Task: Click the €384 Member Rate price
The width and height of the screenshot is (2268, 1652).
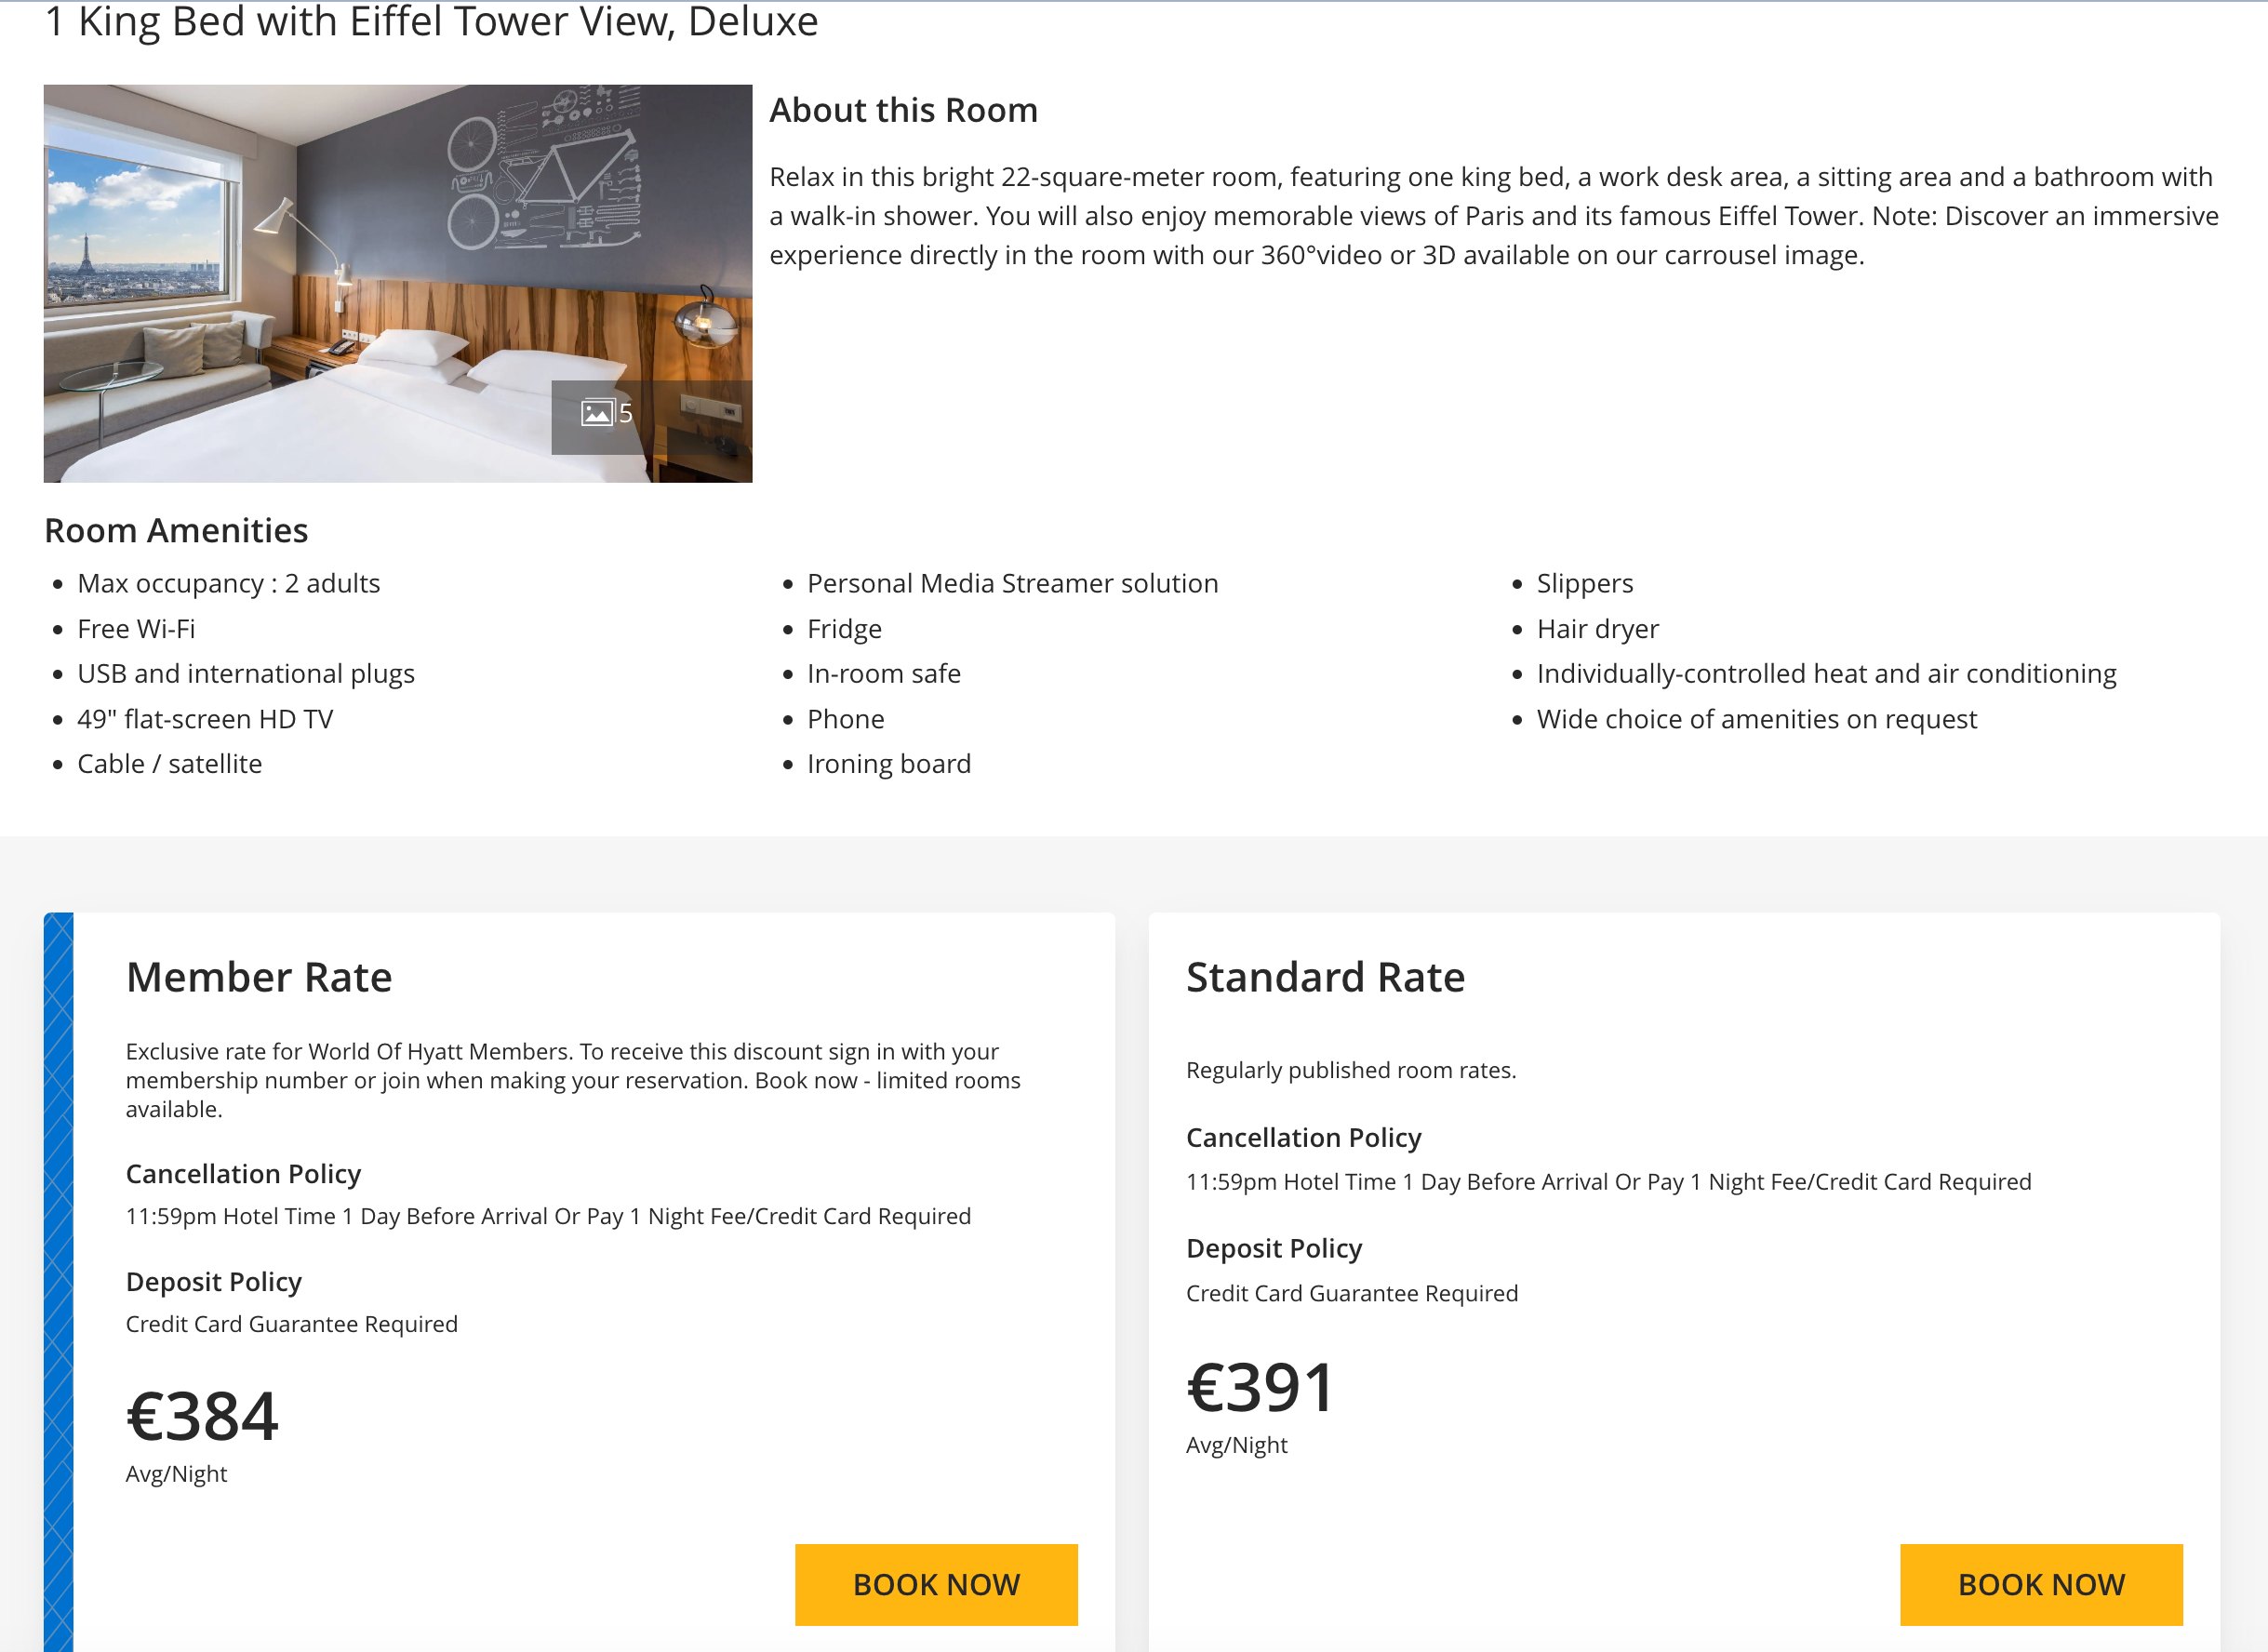Action: tap(202, 1414)
